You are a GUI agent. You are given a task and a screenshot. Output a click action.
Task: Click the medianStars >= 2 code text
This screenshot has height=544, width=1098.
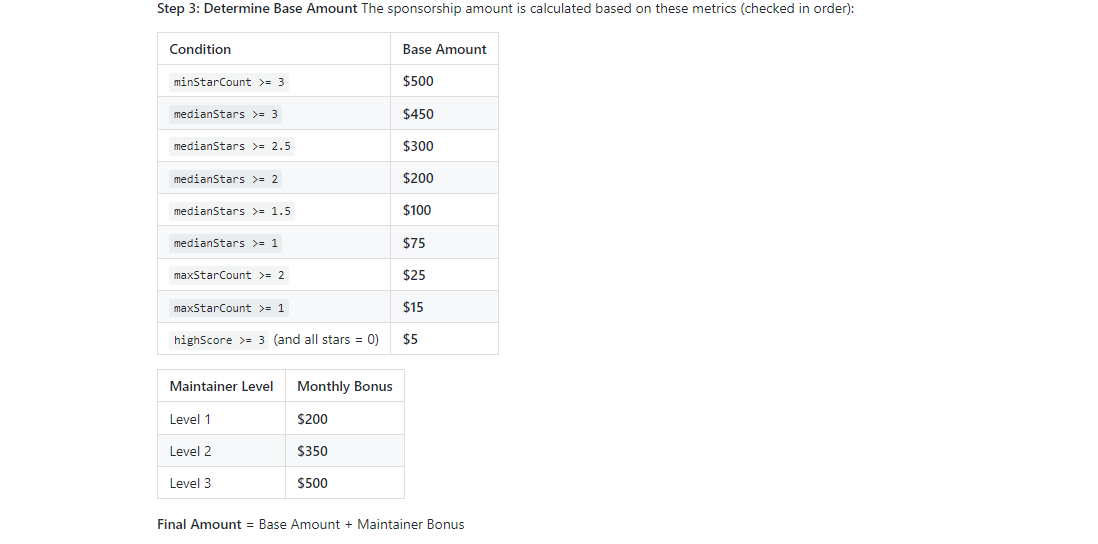[226, 179]
